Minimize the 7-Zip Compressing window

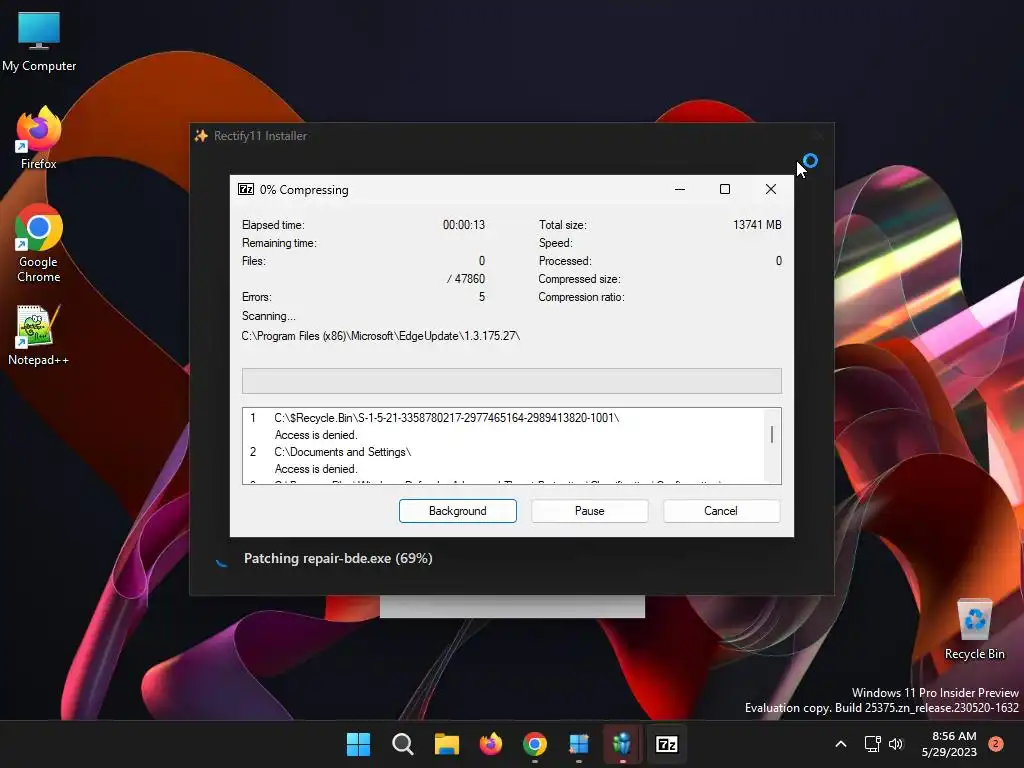(x=680, y=189)
